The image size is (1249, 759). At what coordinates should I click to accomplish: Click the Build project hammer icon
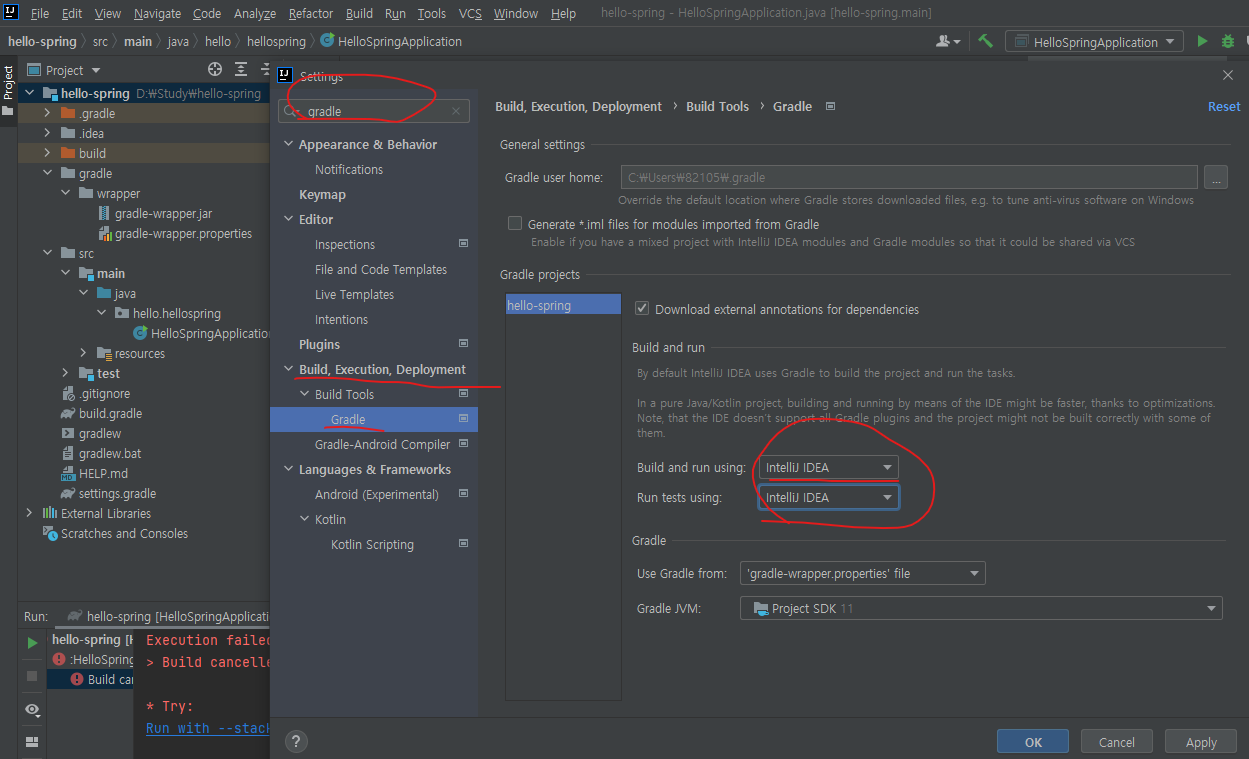(x=985, y=41)
